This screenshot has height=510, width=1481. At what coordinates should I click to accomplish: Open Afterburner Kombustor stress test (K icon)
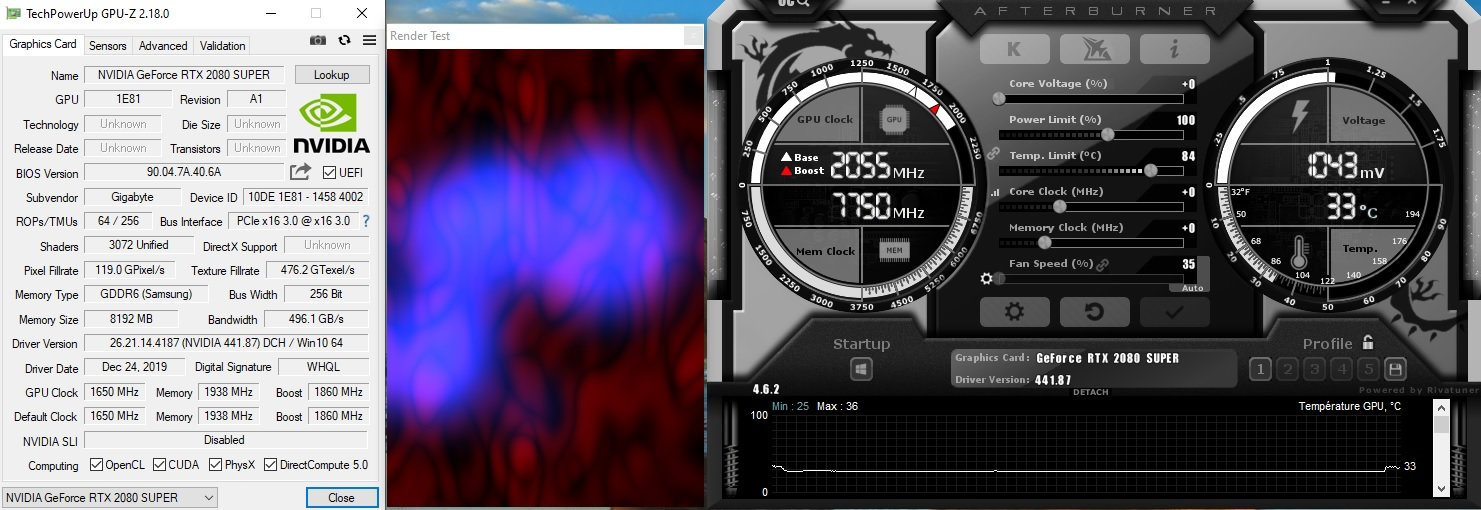click(x=1014, y=48)
